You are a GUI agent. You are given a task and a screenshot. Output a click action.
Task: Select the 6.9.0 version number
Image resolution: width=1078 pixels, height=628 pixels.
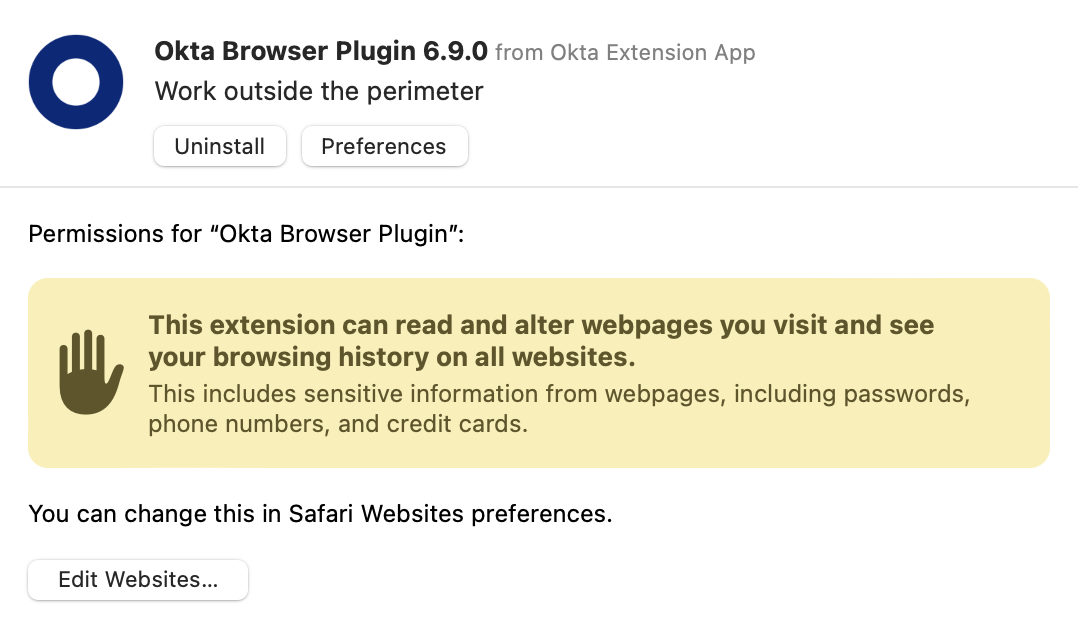[455, 51]
